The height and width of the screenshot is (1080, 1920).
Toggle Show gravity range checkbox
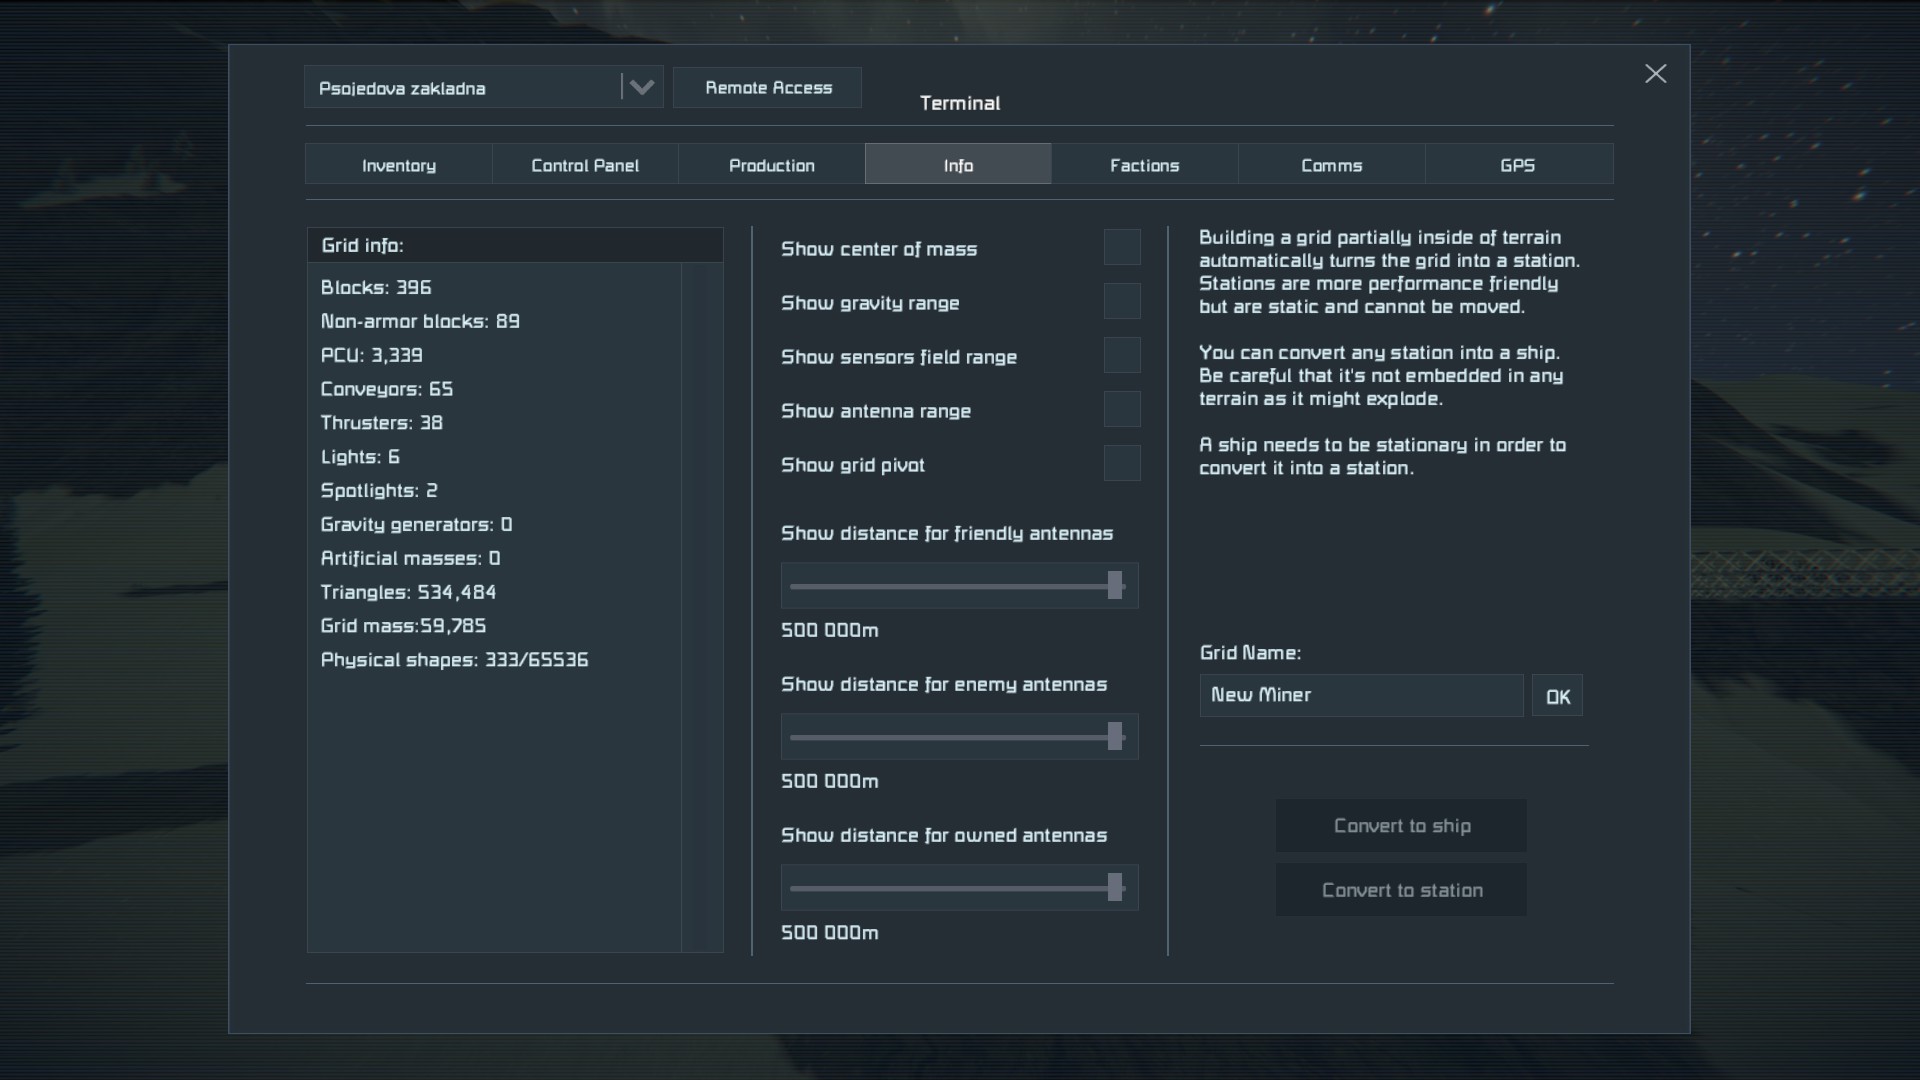click(x=1121, y=302)
